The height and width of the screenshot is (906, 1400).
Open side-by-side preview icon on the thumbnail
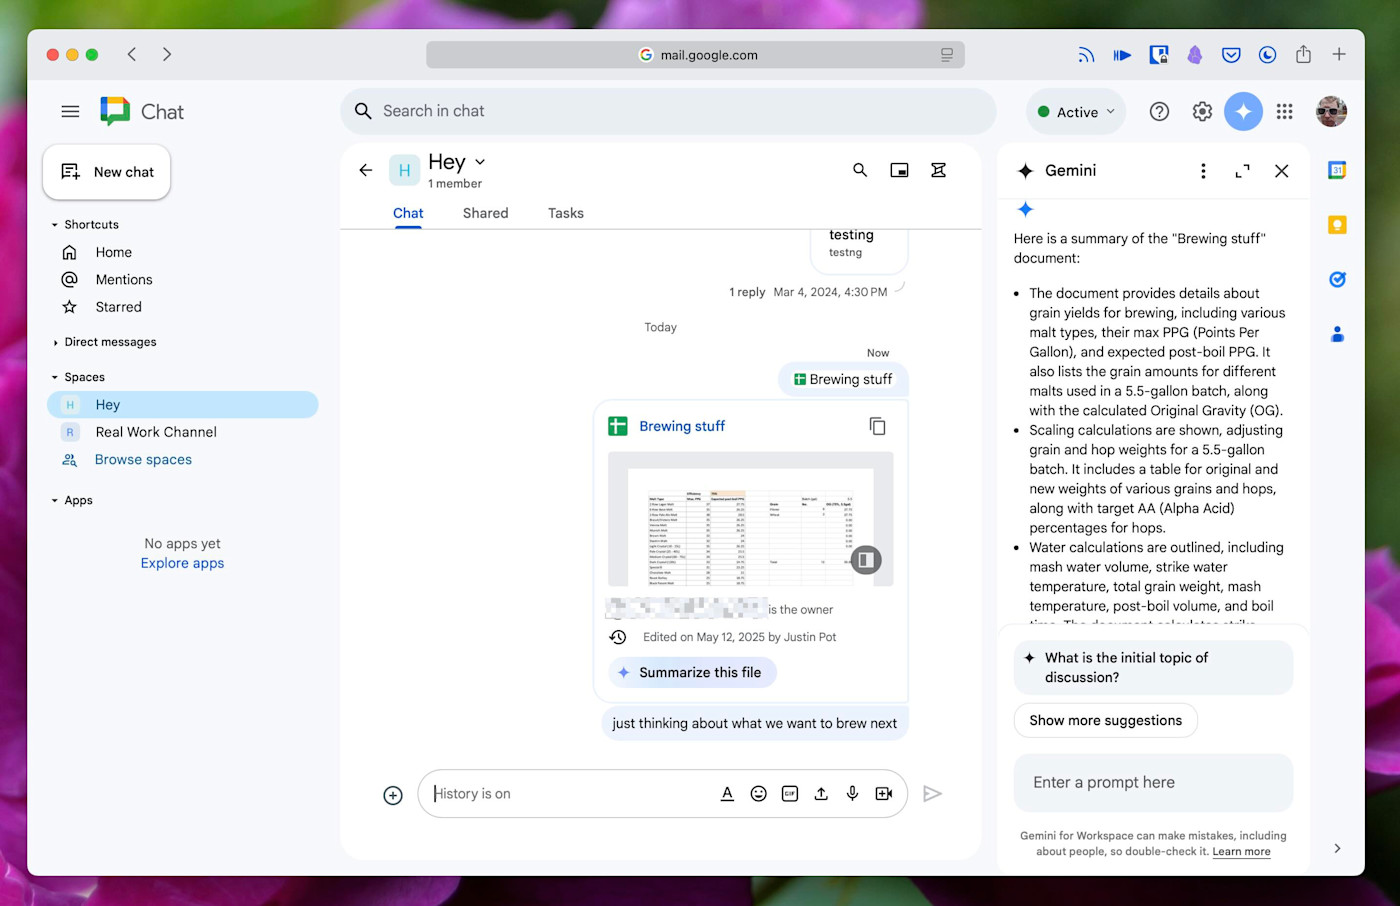(866, 559)
